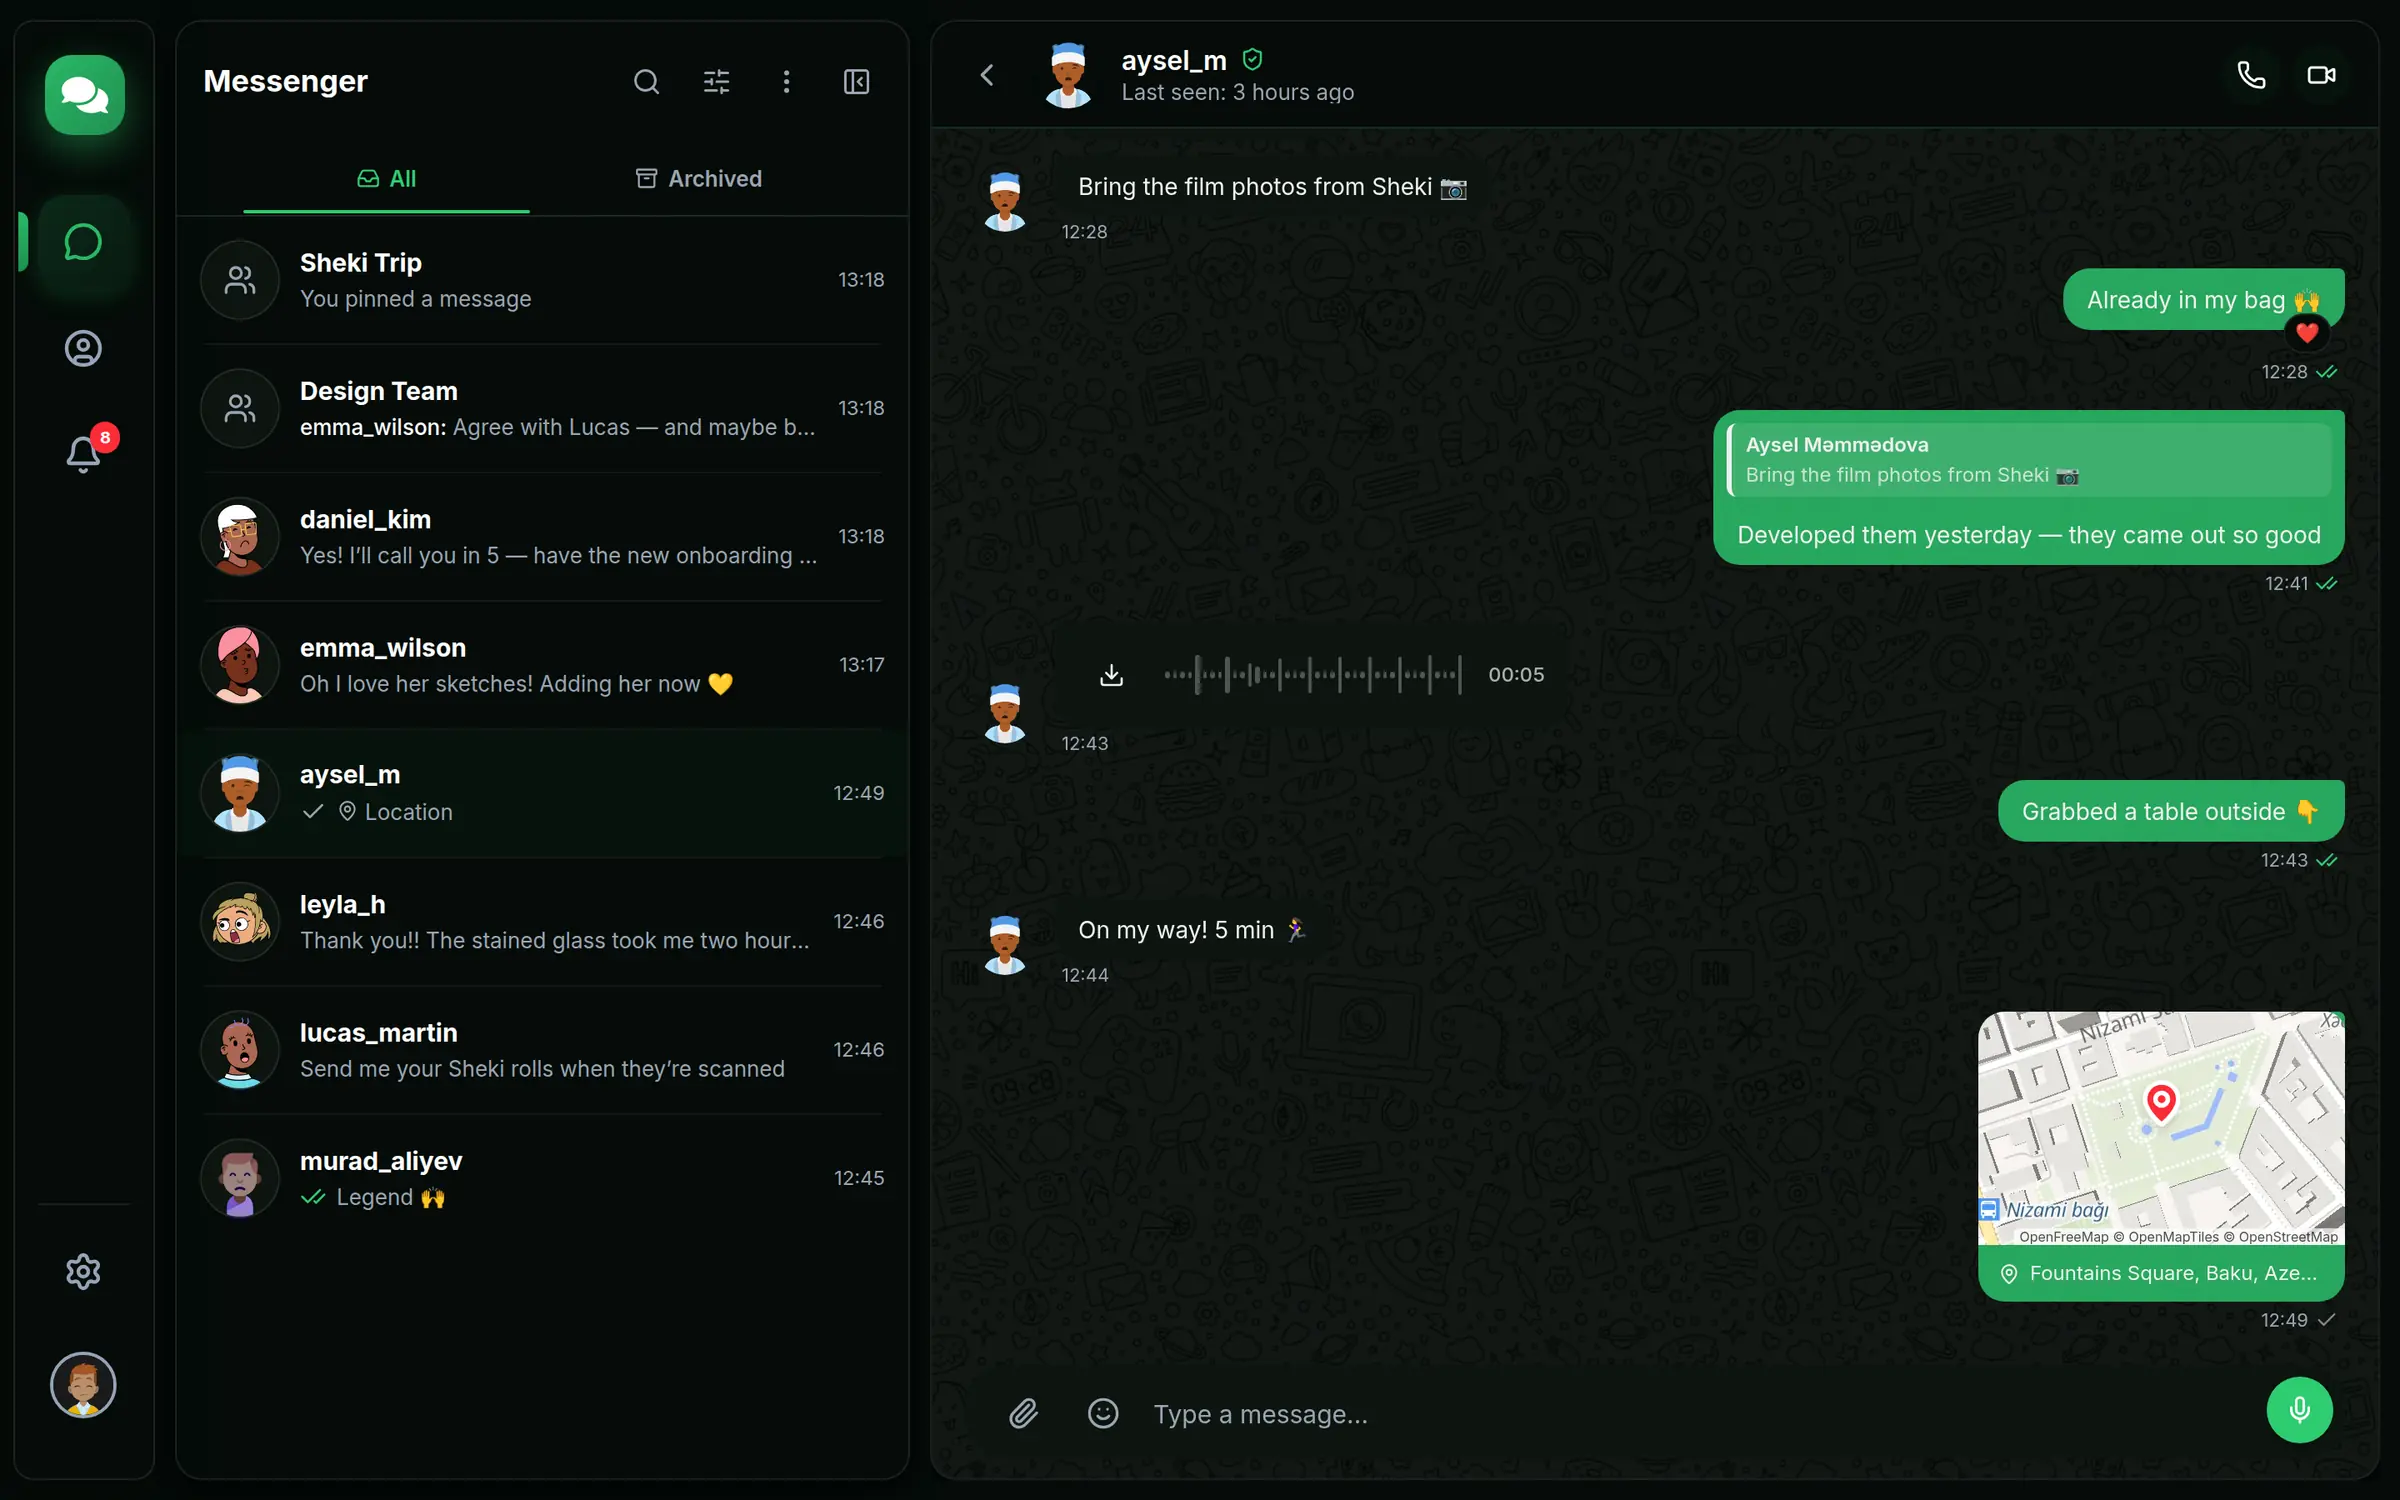
Task: Select the aysel_m conversation row
Action: (x=542, y=793)
